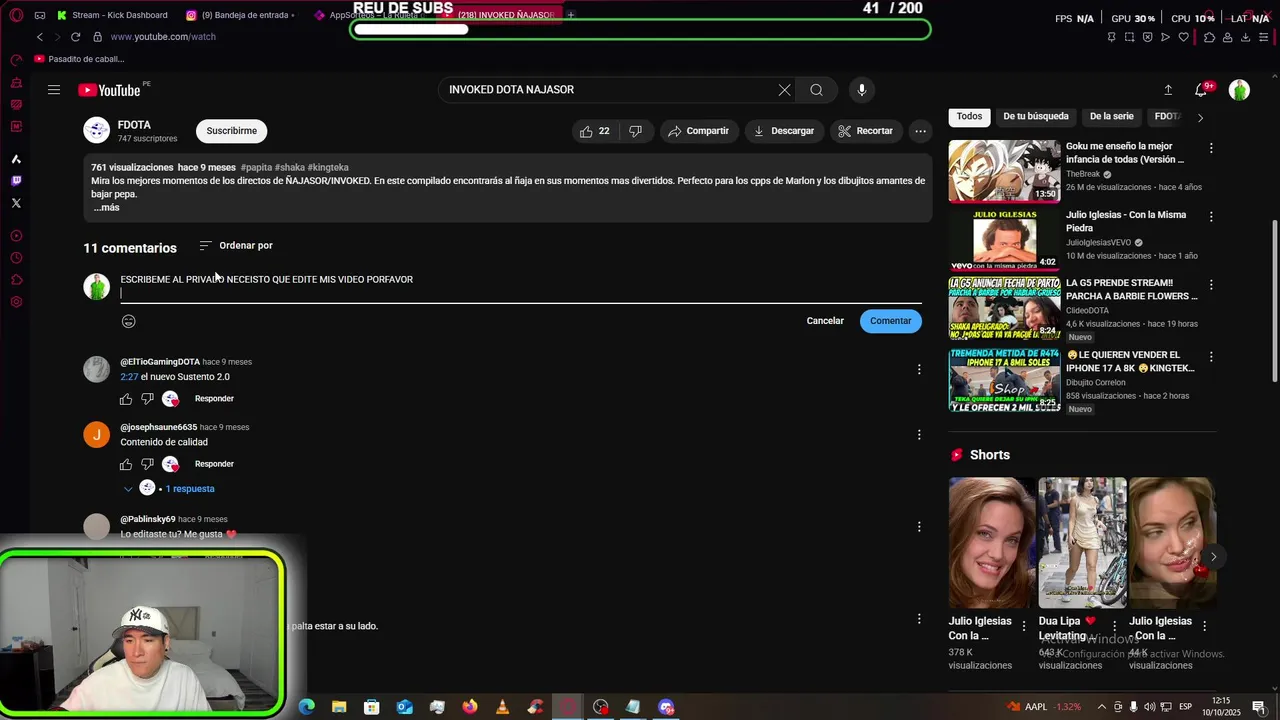Dislike the video with thumbs down
This screenshot has width=1280, height=720.
coord(636,131)
